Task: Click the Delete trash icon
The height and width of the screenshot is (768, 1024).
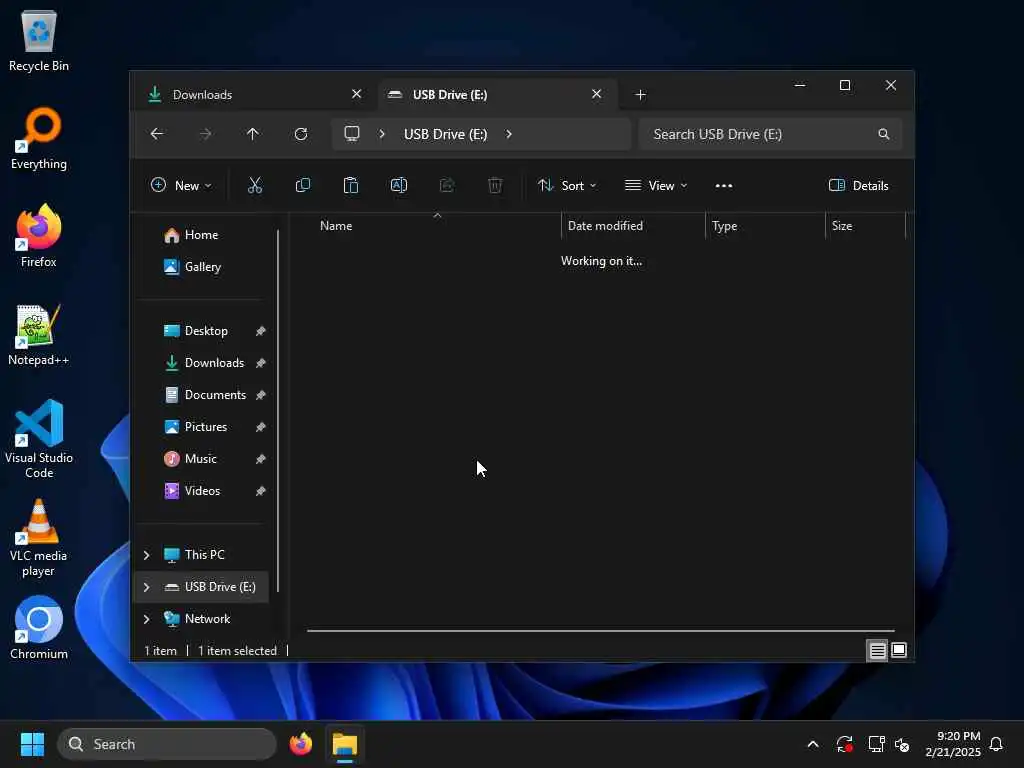Action: (495, 185)
